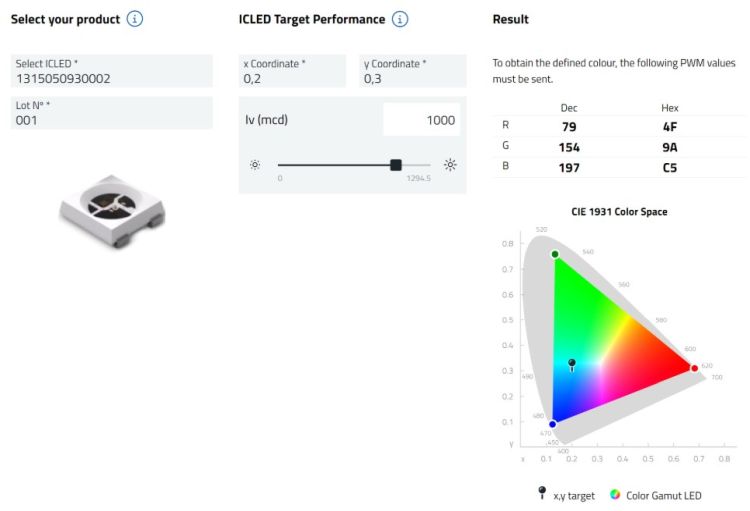The width and height of the screenshot is (750, 511).
Task: Click the dim brightness sun icon
Action: pyautogui.click(x=255, y=165)
